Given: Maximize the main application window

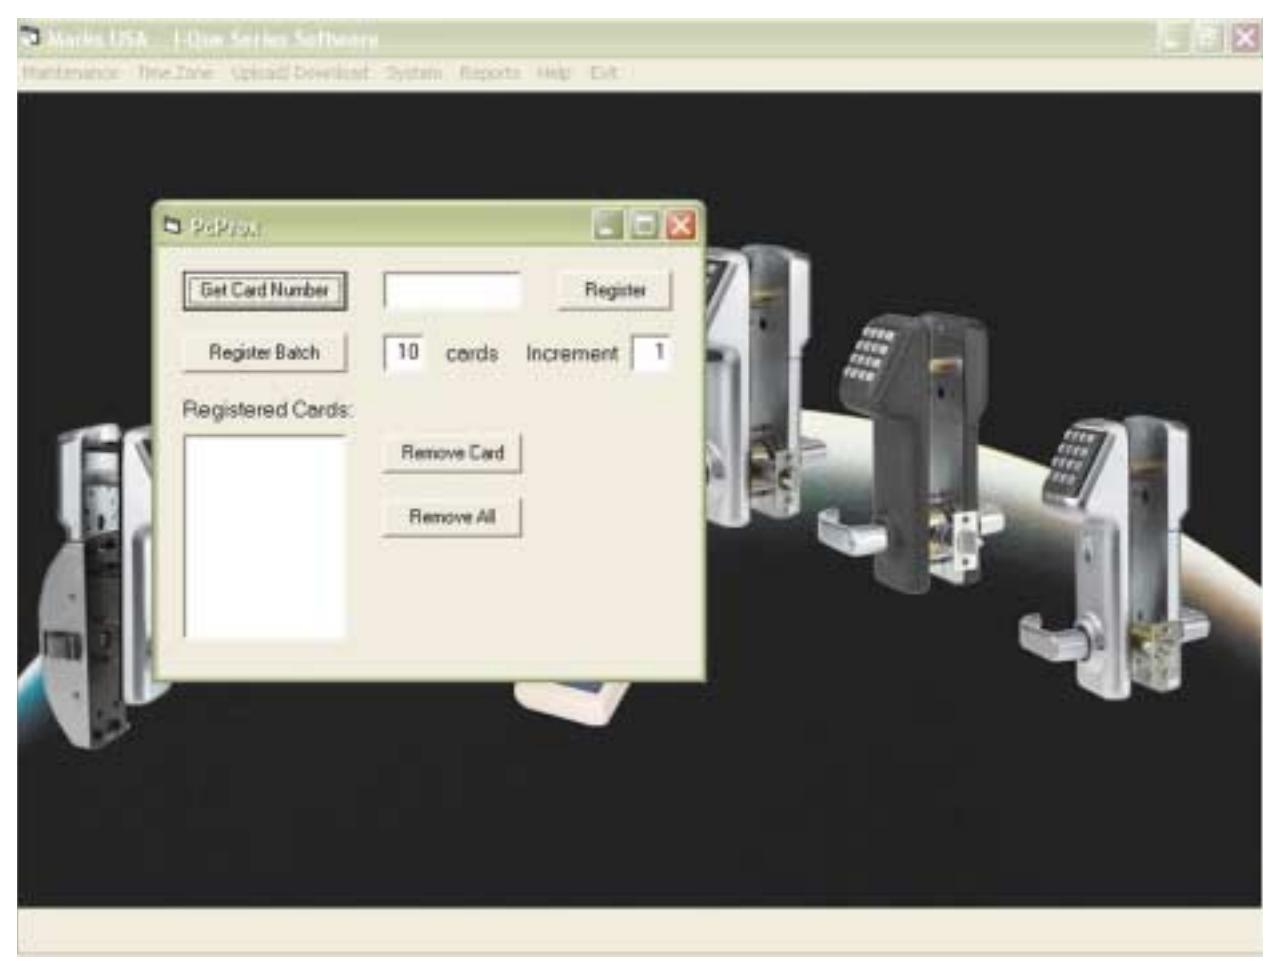Looking at the screenshot, I should point(1209,38).
